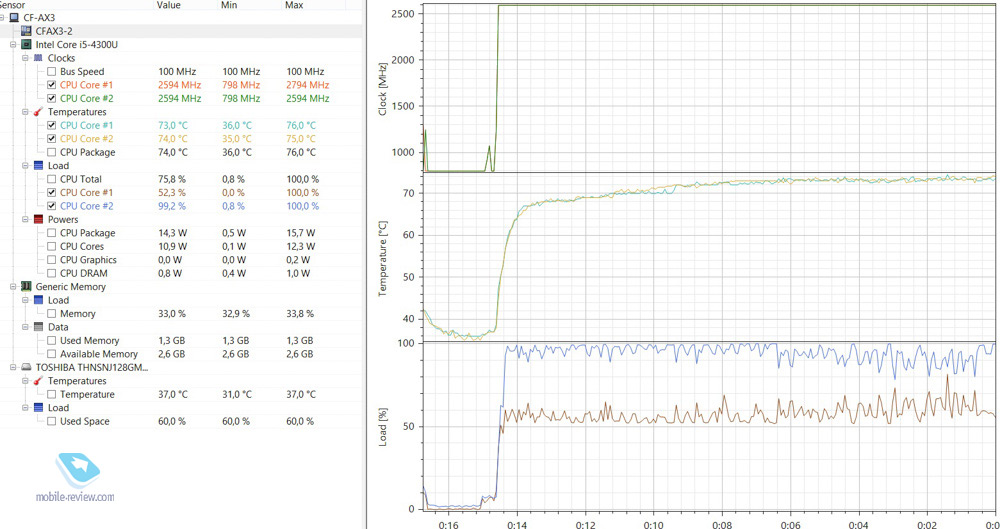Uncheck CPU Core #2 under Load
1000x529 pixels.
click(52, 205)
